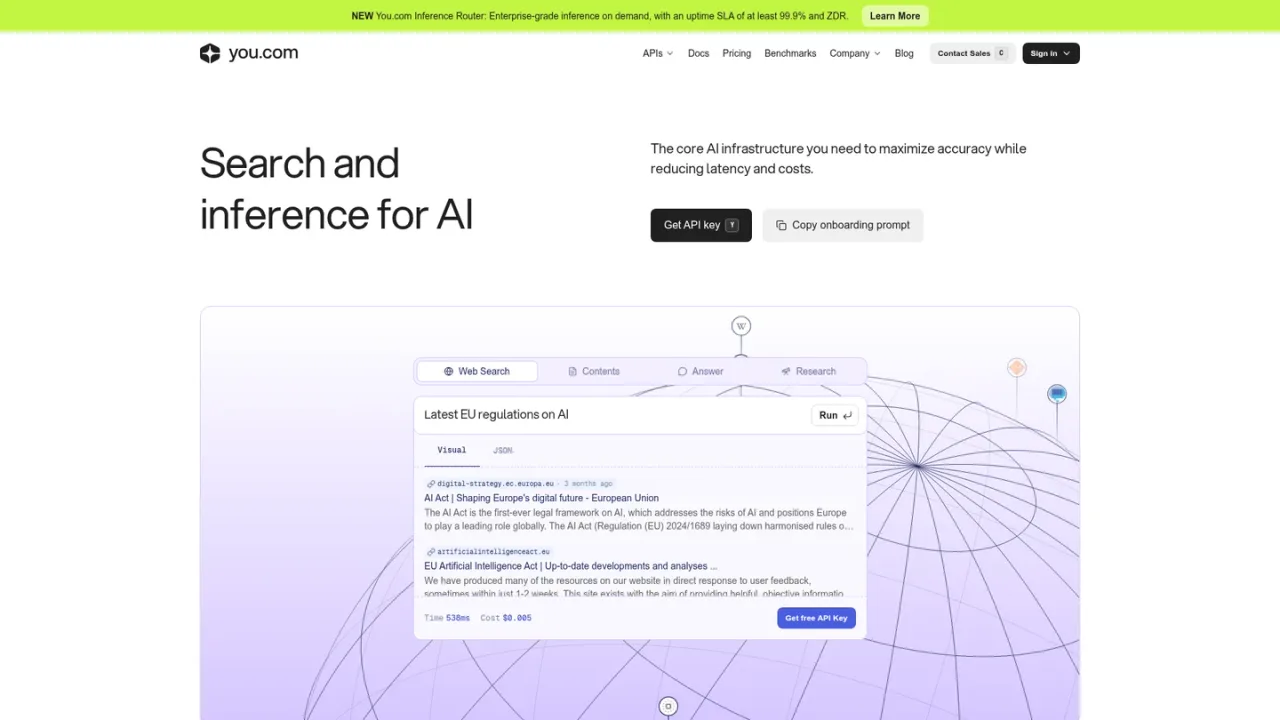
Task: Click the Wikipedia W node icon
Action: pyautogui.click(x=741, y=326)
